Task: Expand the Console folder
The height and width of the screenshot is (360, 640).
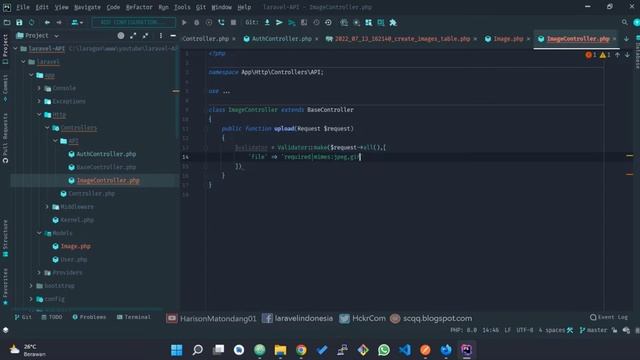Action: pyautogui.click(x=39, y=88)
